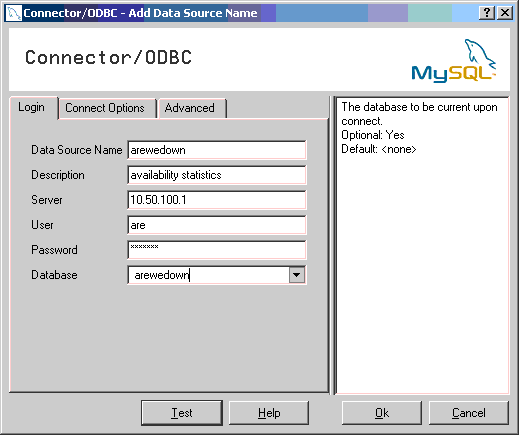Click the help text 'Optional: Yes'

(x=373, y=135)
